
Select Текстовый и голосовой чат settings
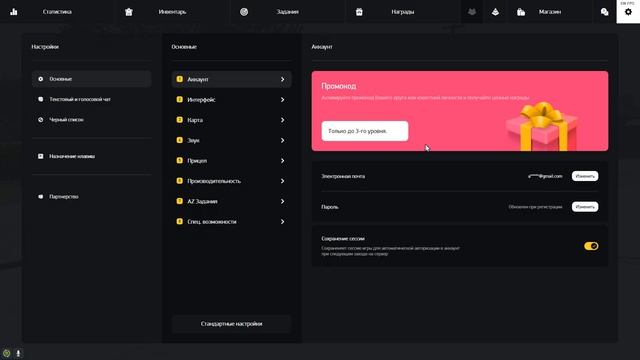tap(91, 99)
